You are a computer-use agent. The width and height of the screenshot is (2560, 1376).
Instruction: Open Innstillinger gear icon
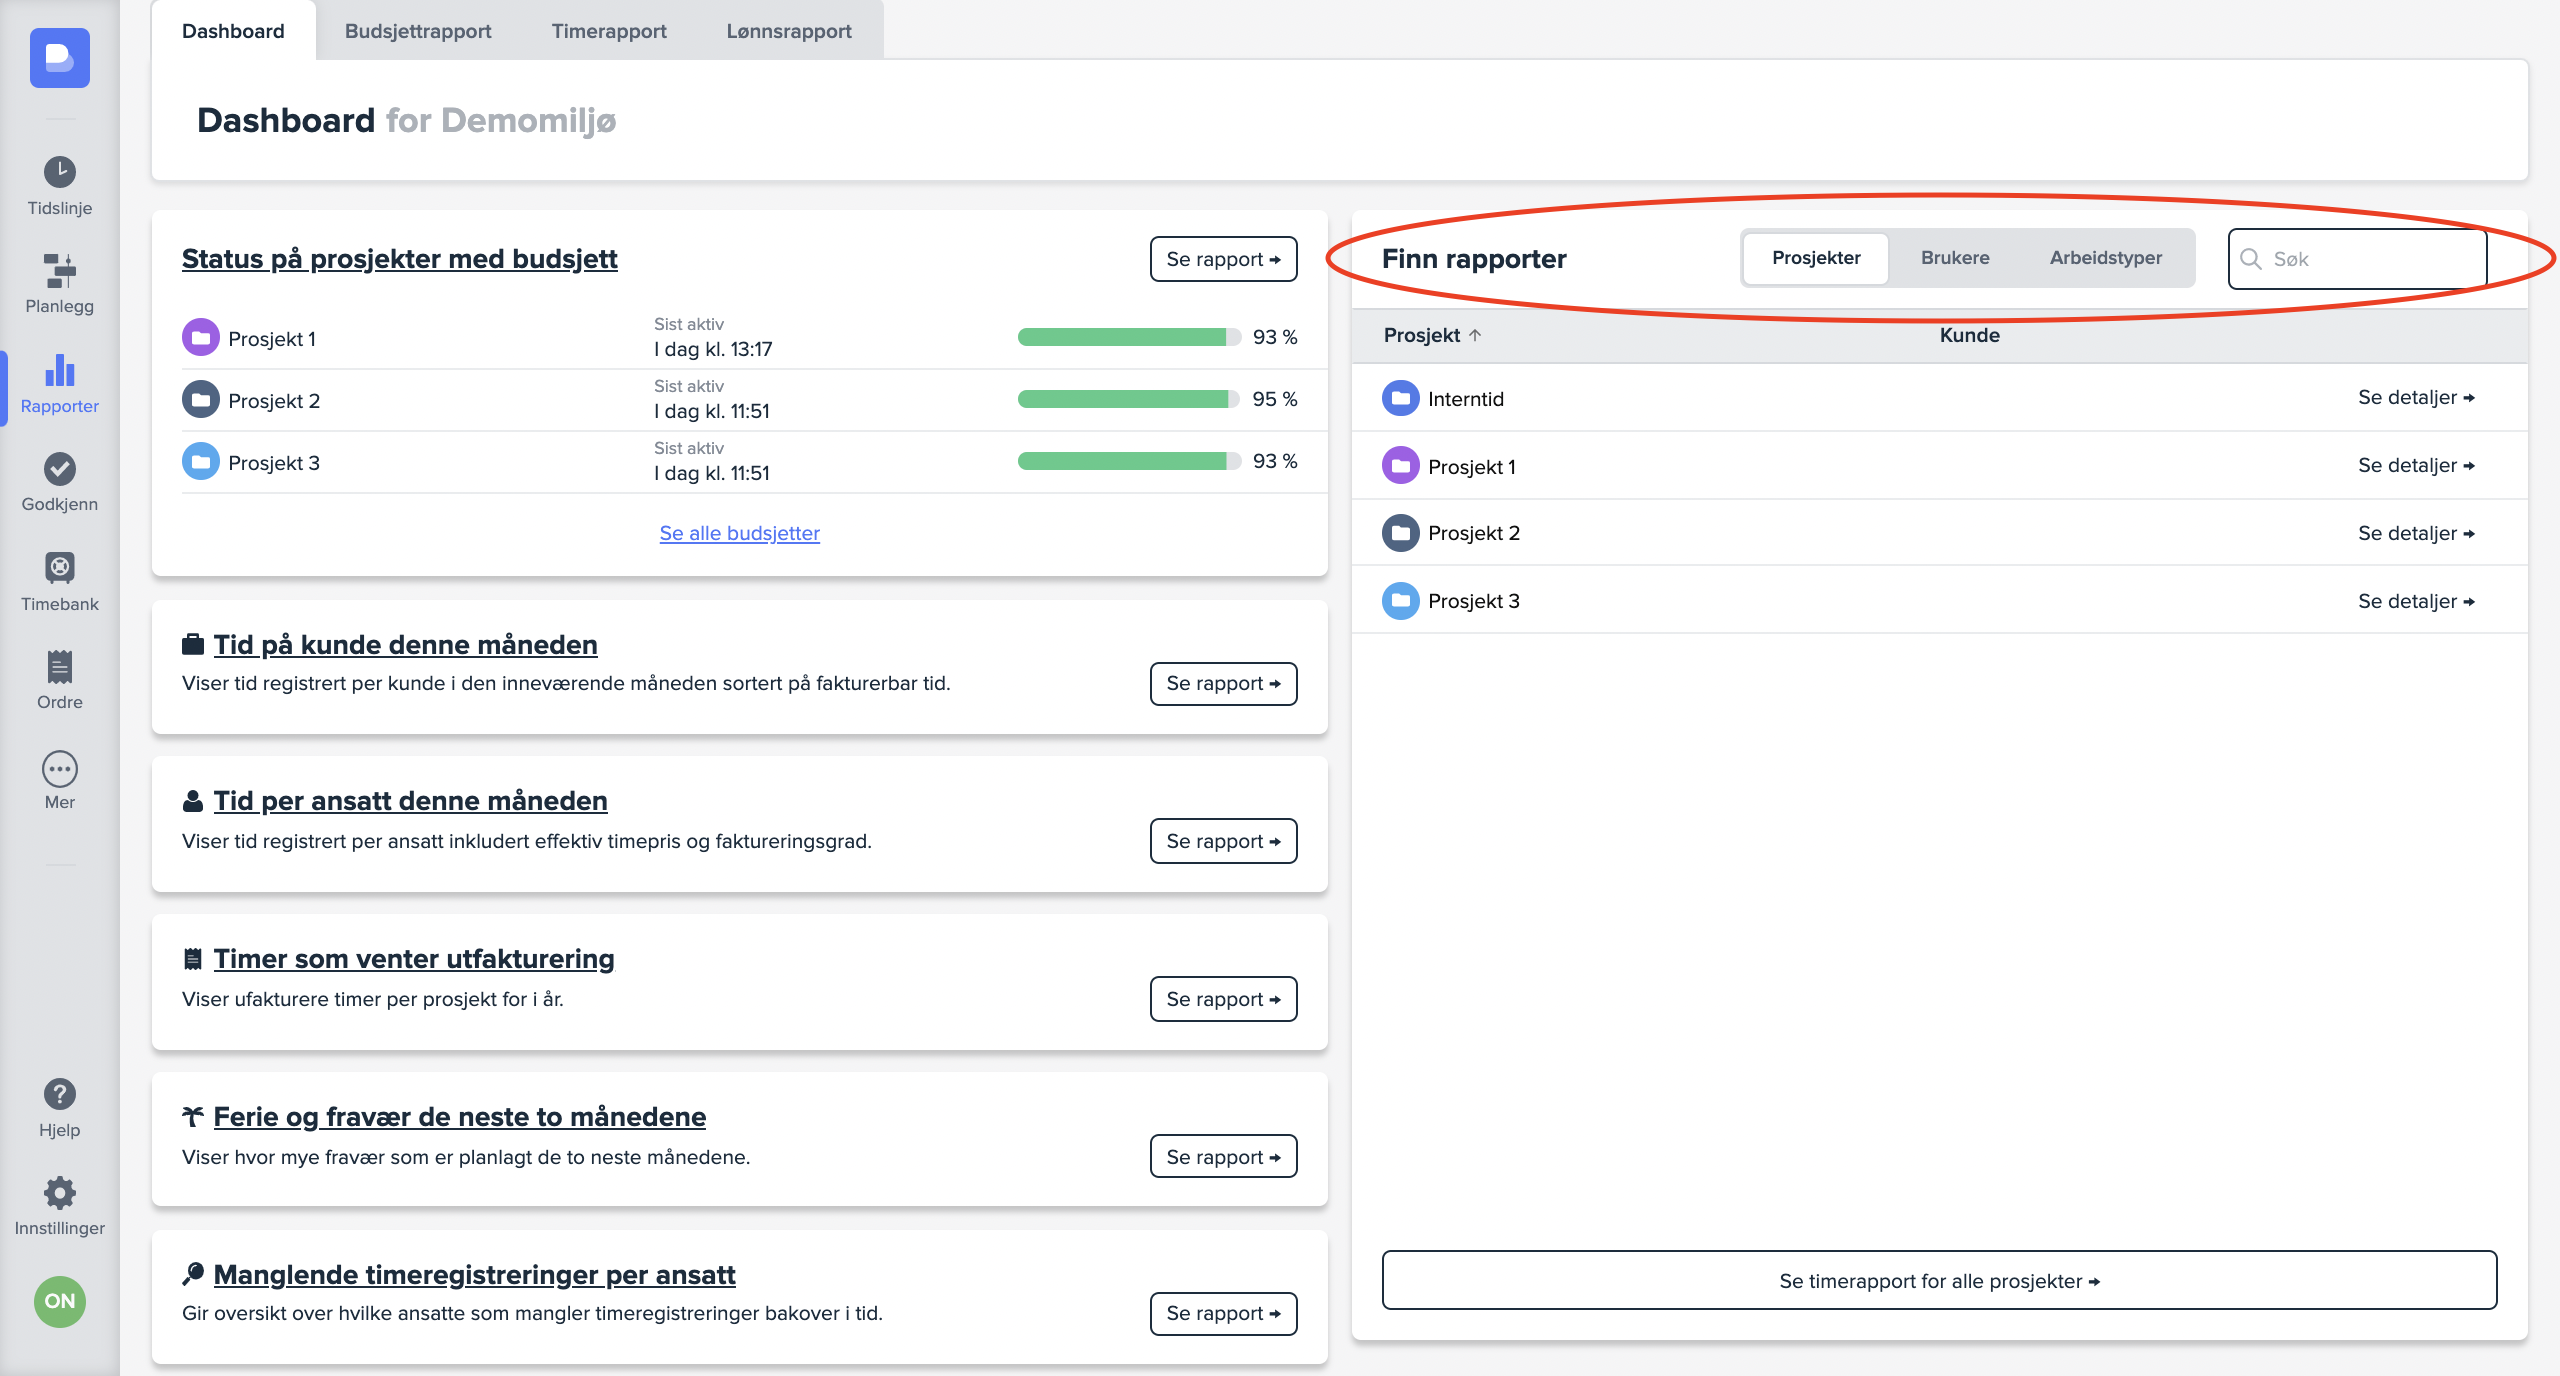(60, 1192)
